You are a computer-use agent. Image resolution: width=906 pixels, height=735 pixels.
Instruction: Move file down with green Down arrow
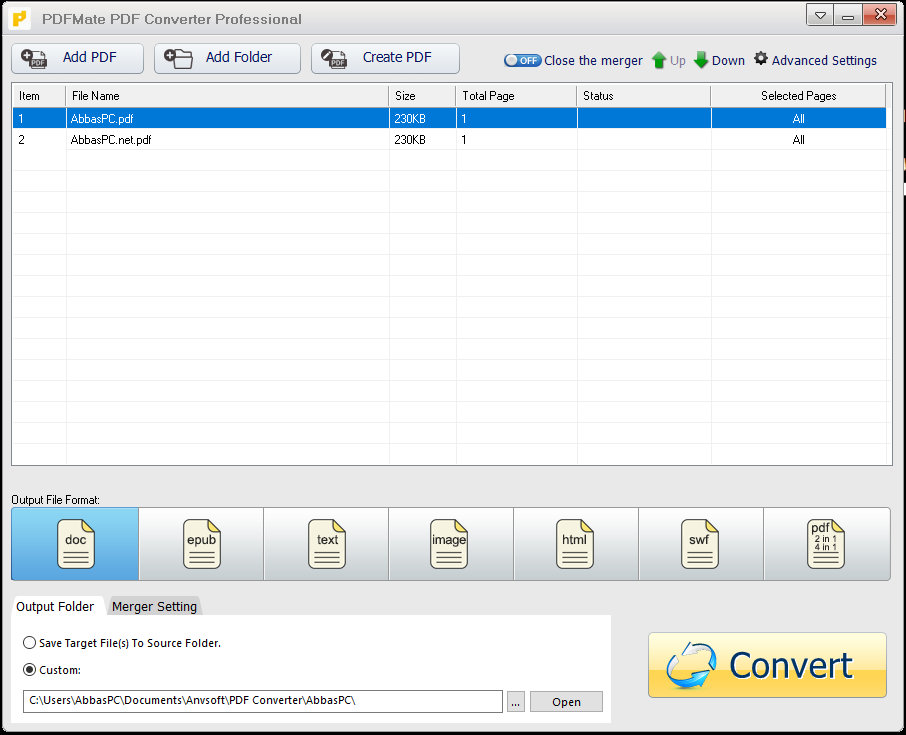pyautogui.click(x=719, y=60)
